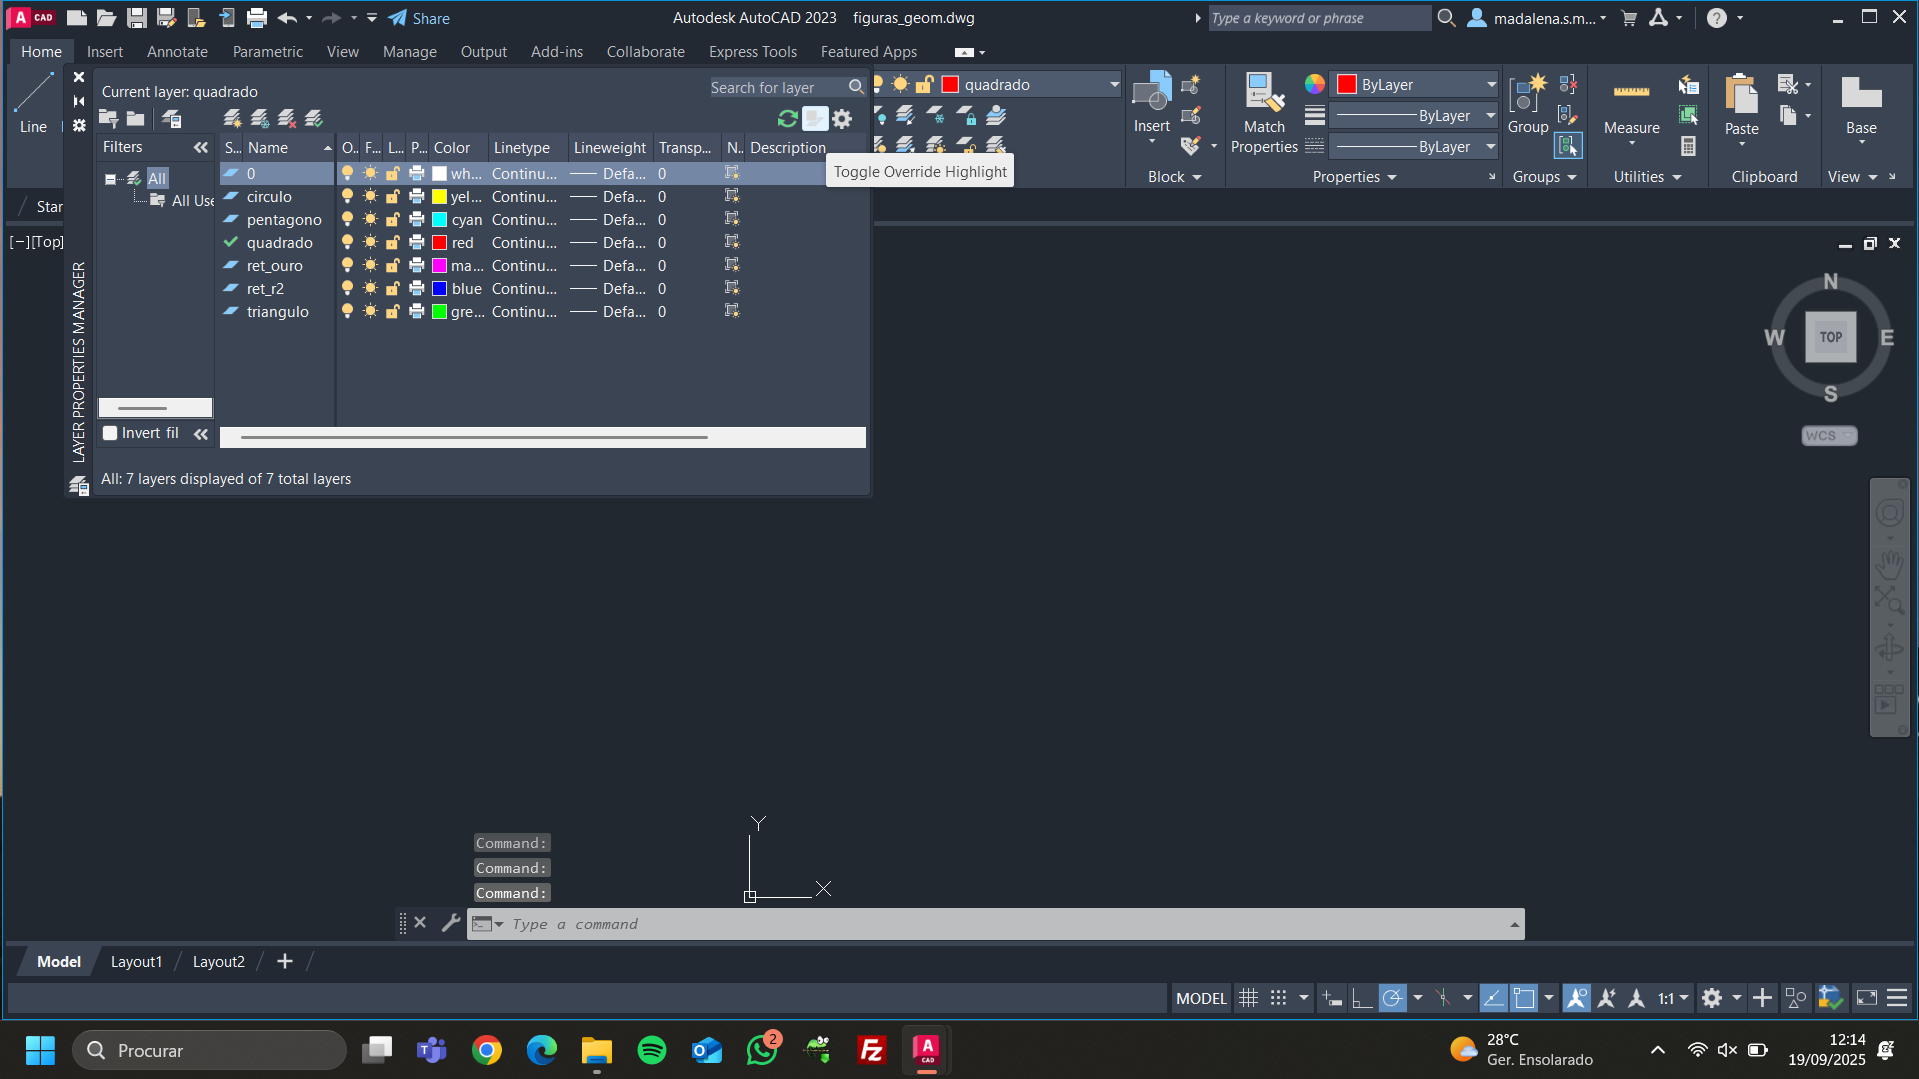This screenshot has height=1079, width=1919.
Task: Toggle snap mode in status bar
Action: [1278, 998]
